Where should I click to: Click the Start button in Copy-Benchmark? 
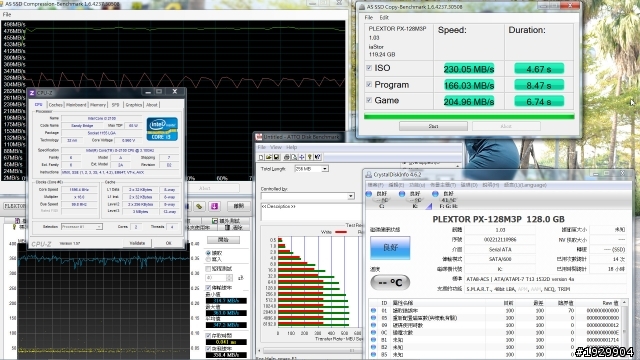click(x=433, y=127)
